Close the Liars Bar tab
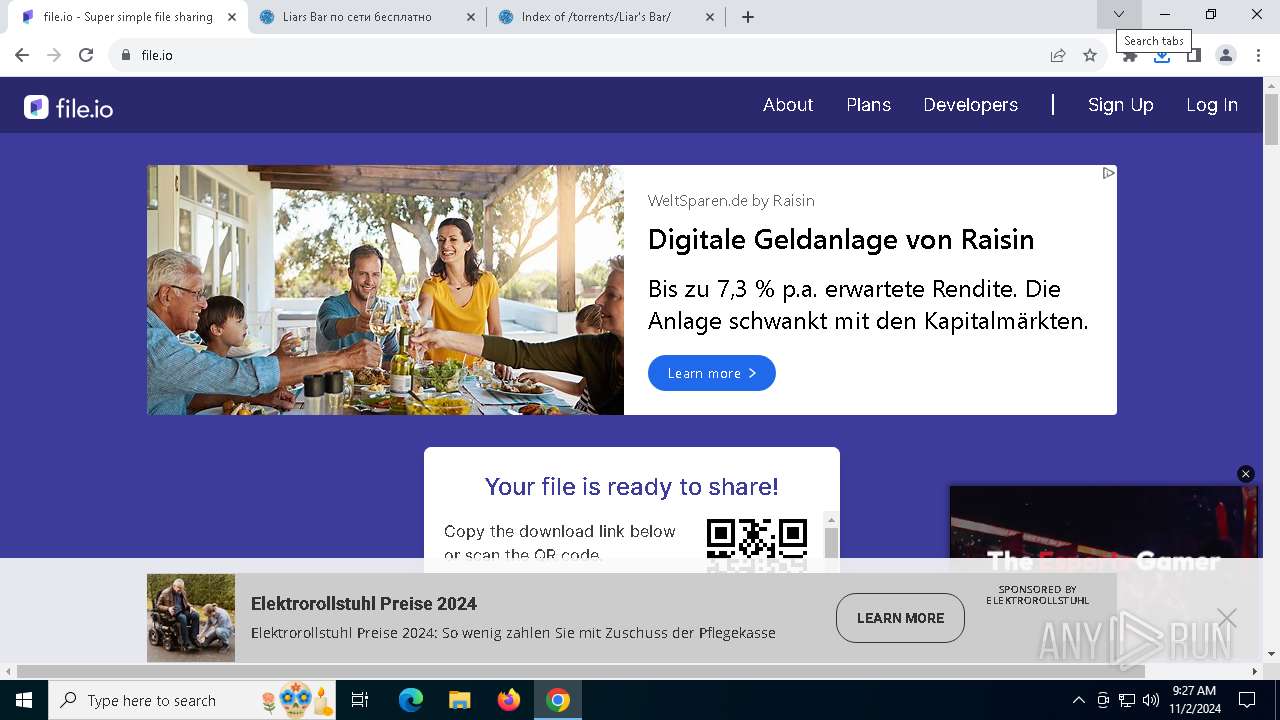This screenshot has width=1280, height=720. pyautogui.click(x=470, y=16)
